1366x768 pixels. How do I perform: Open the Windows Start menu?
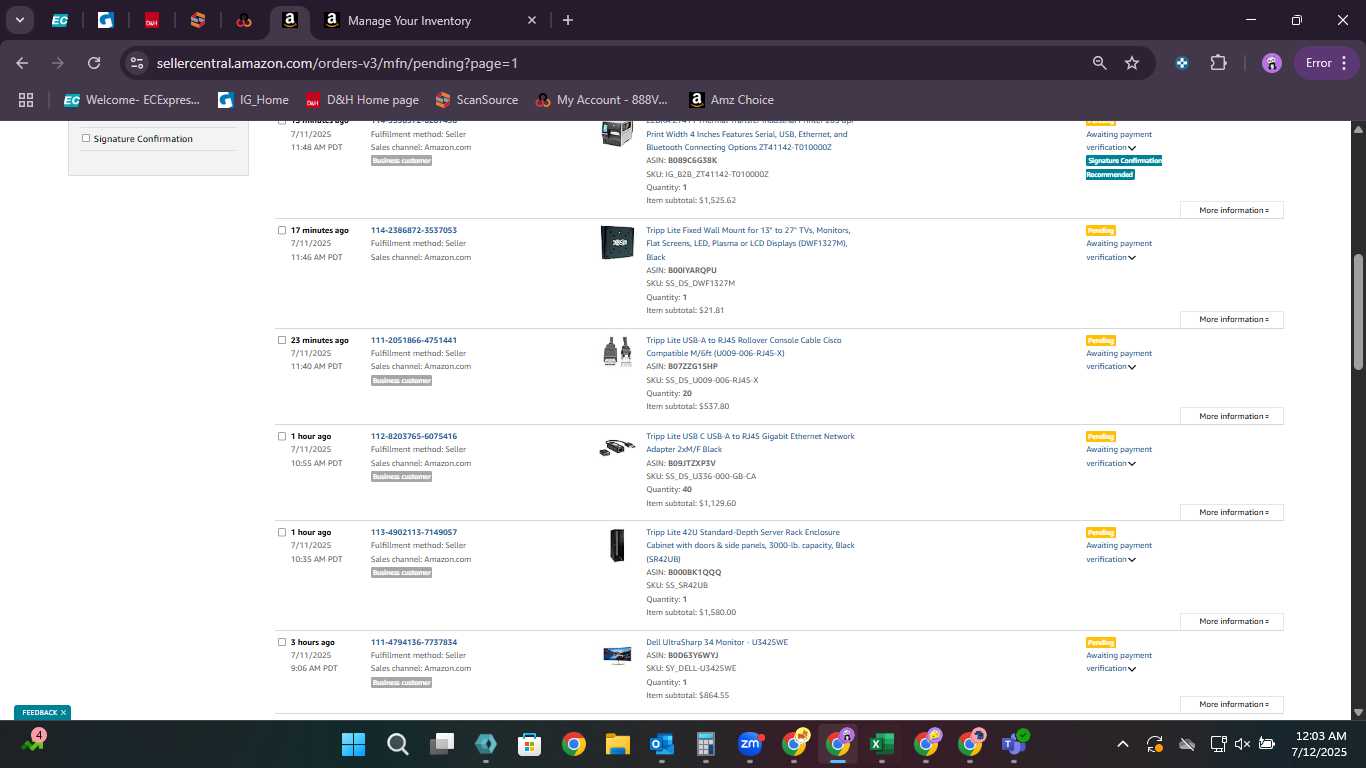coord(353,744)
